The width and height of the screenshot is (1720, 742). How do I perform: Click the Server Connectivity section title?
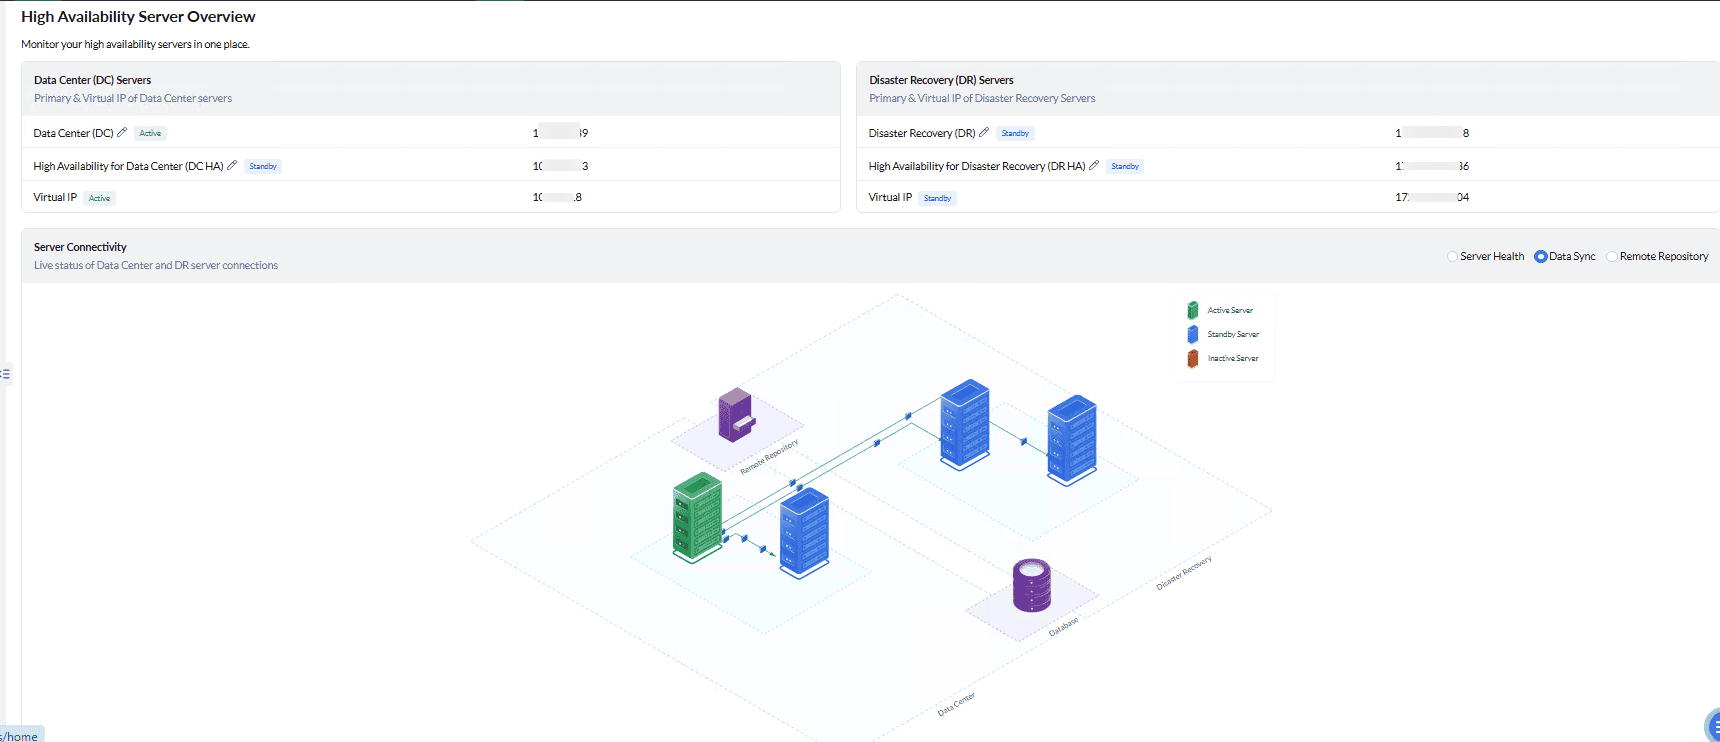80,247
